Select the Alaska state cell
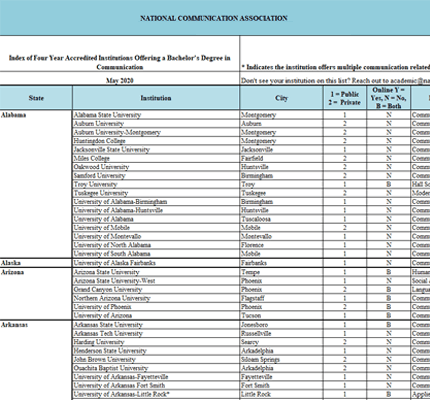The width and height of the screenshot is (430, 400). (36, 263)
